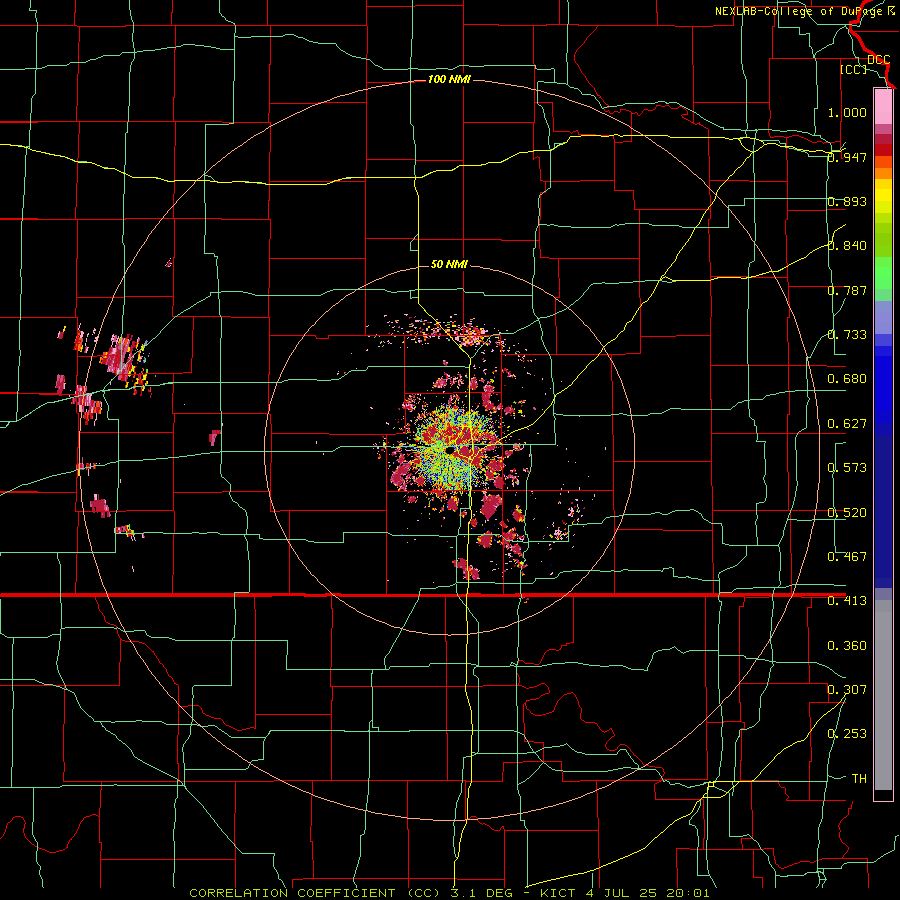Image resolution: width=900 pixels, height=900 pixels.
Task: Click the "50 NMI" range ring label
Action: tap(449, 264)
